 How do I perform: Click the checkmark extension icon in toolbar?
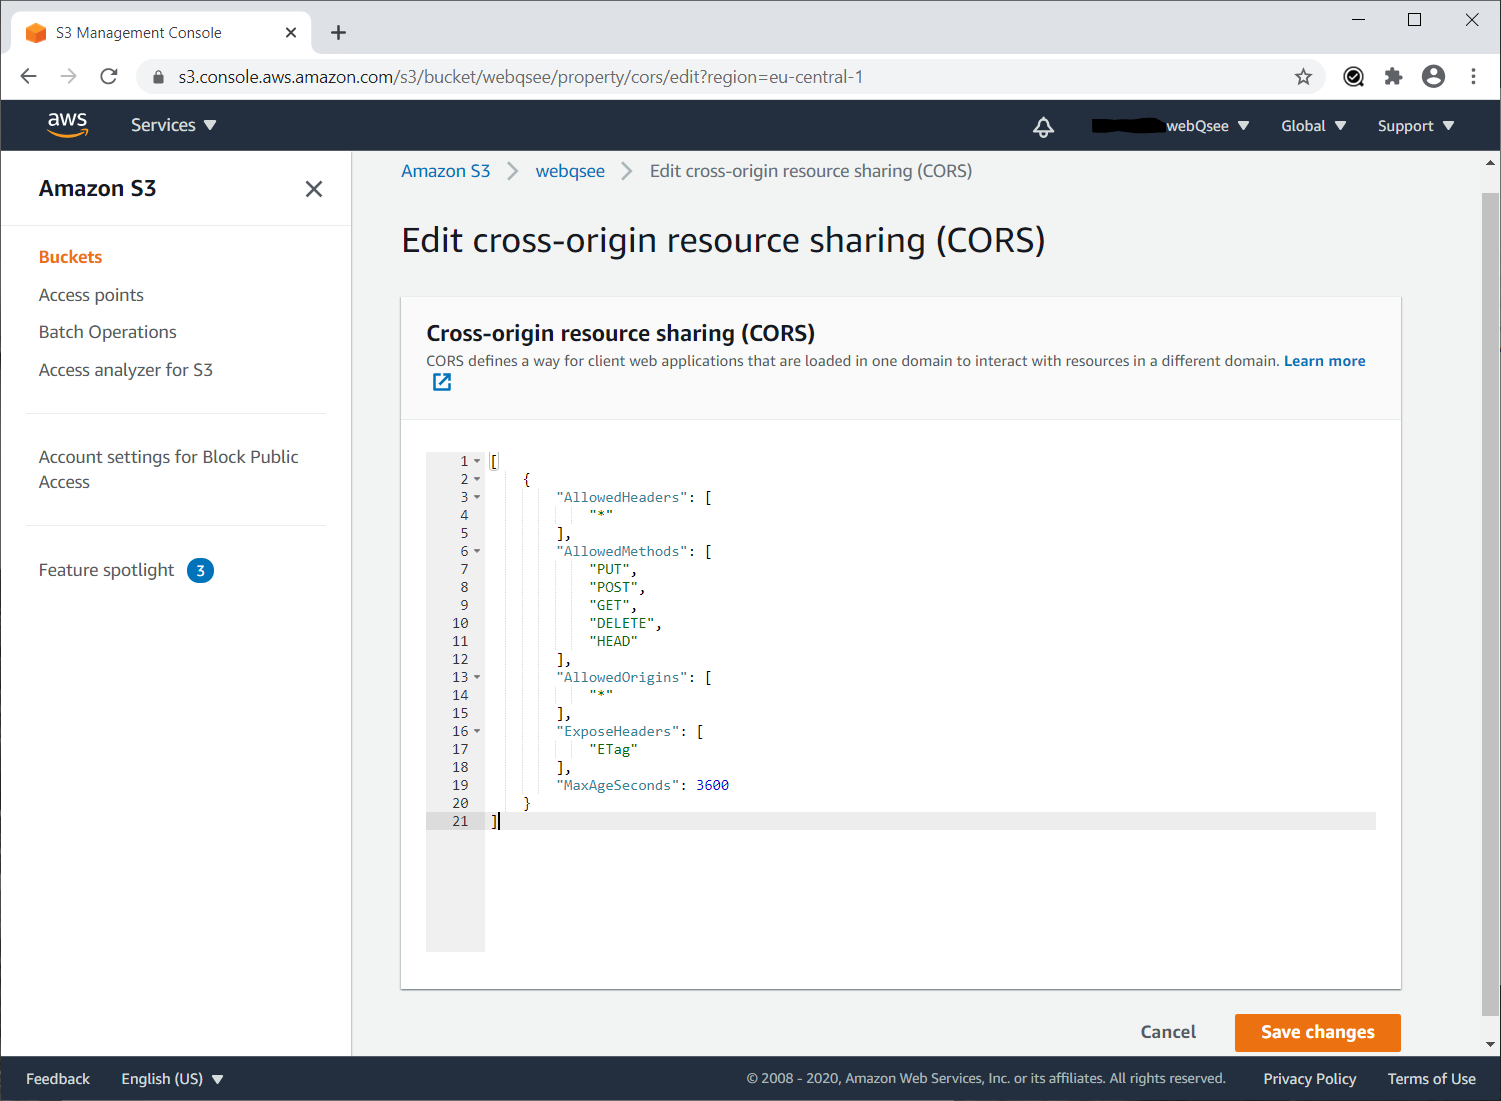[1353, 77]
